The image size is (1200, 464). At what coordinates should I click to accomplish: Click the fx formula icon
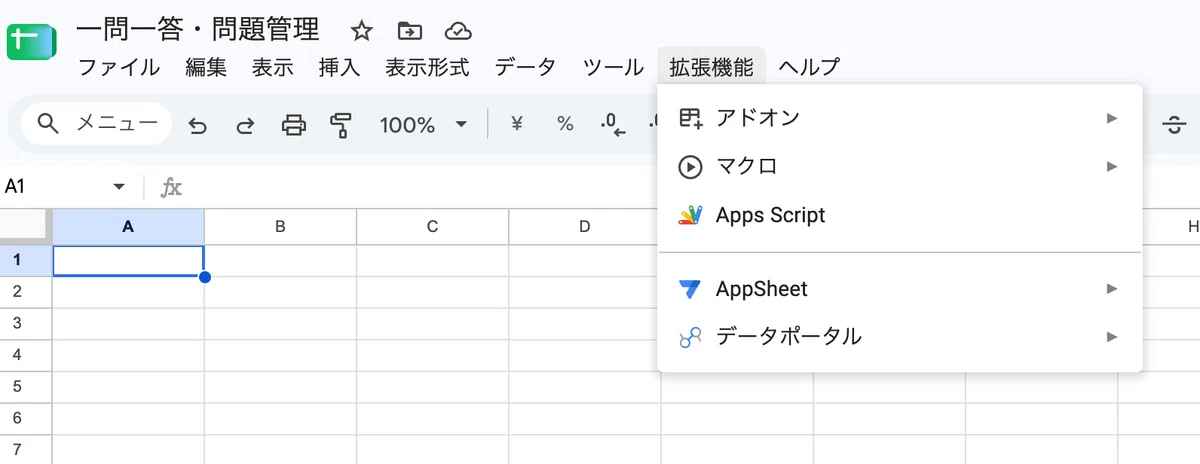tap(172, 187)
